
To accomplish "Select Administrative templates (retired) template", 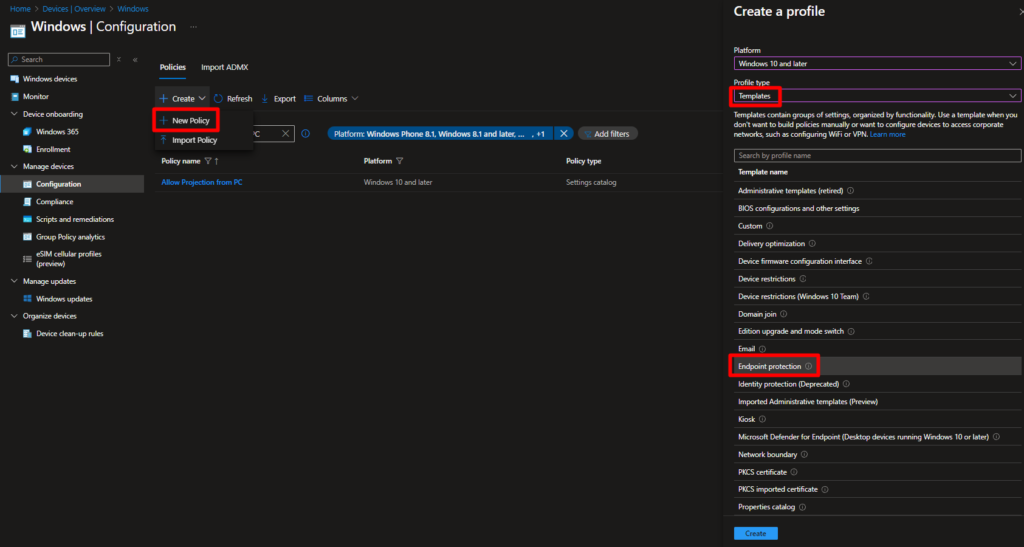I will (877, 191).
